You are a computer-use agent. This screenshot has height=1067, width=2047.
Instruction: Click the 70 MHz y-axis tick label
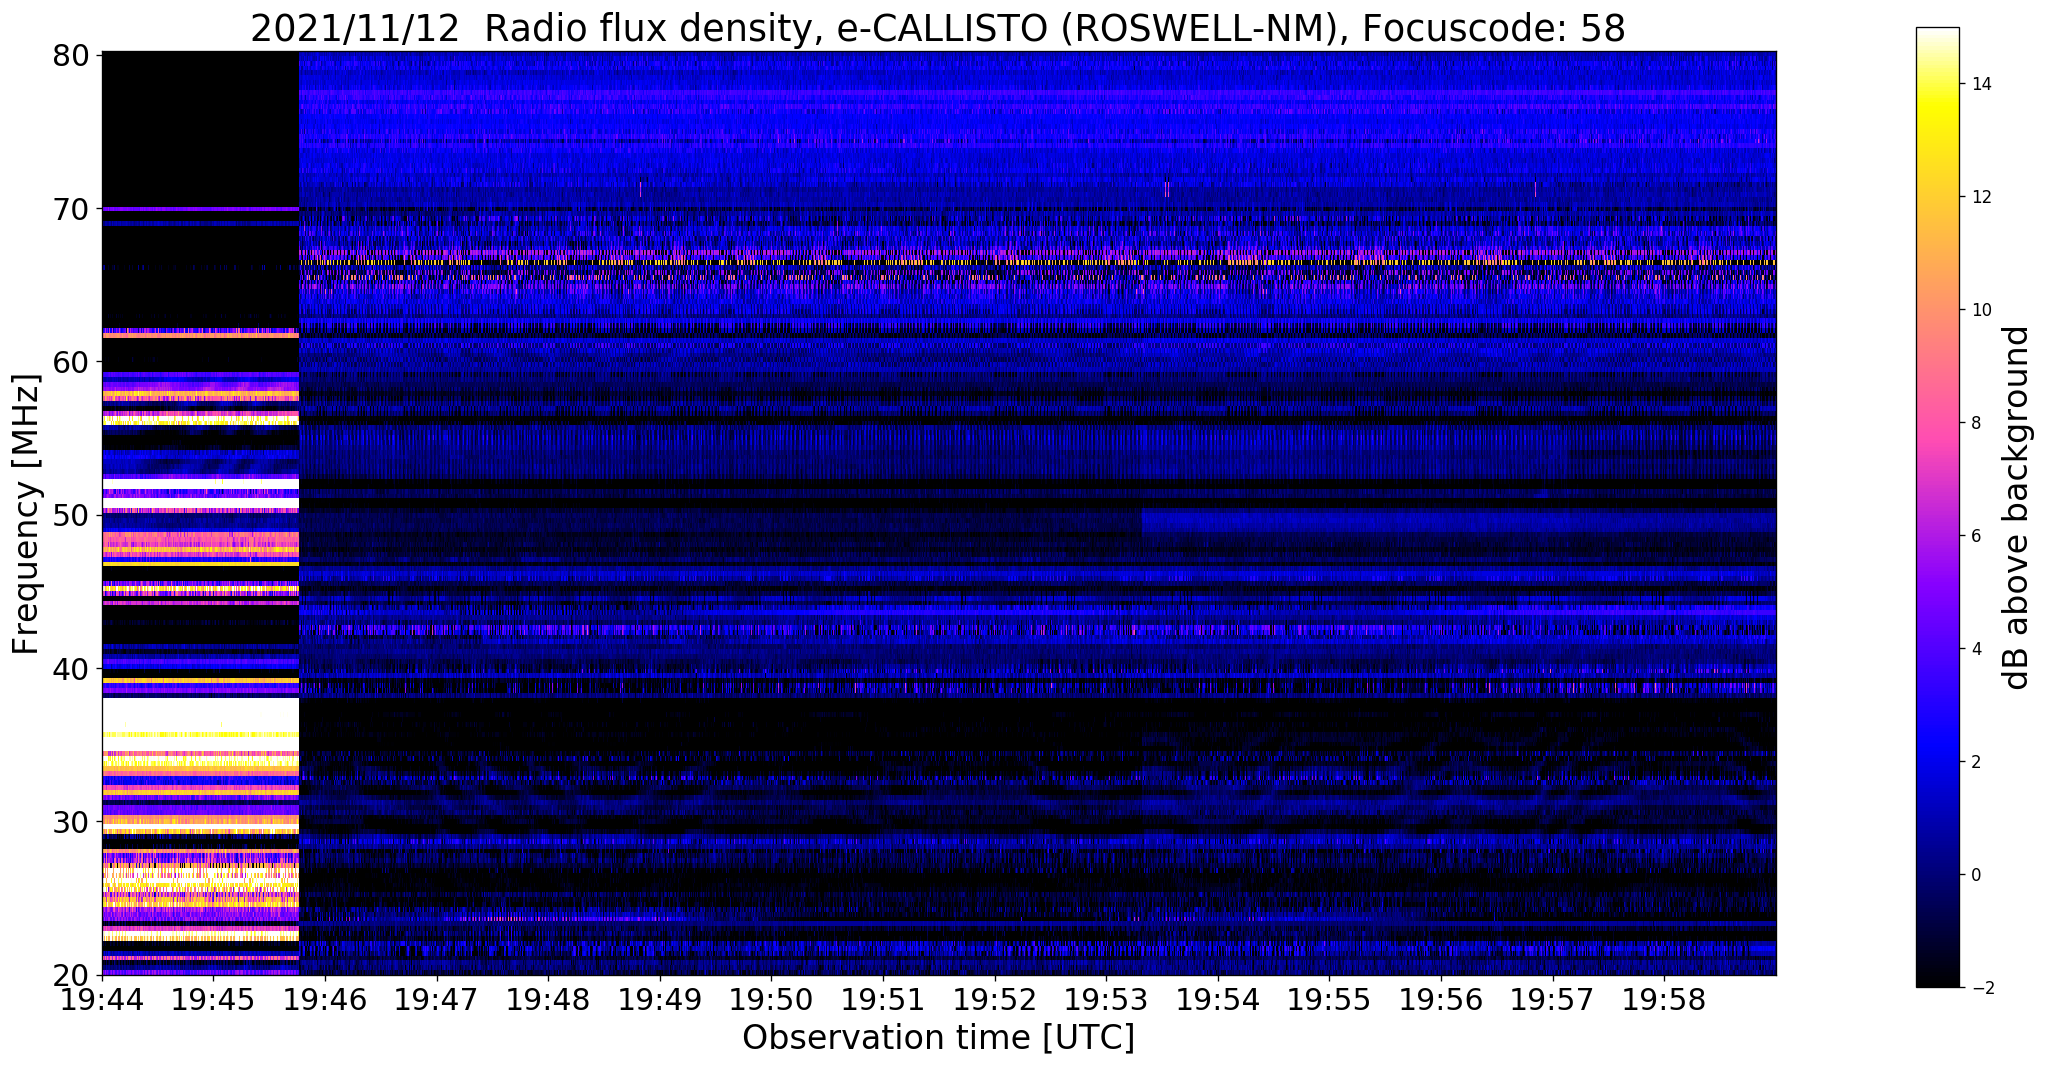[69, 209]
